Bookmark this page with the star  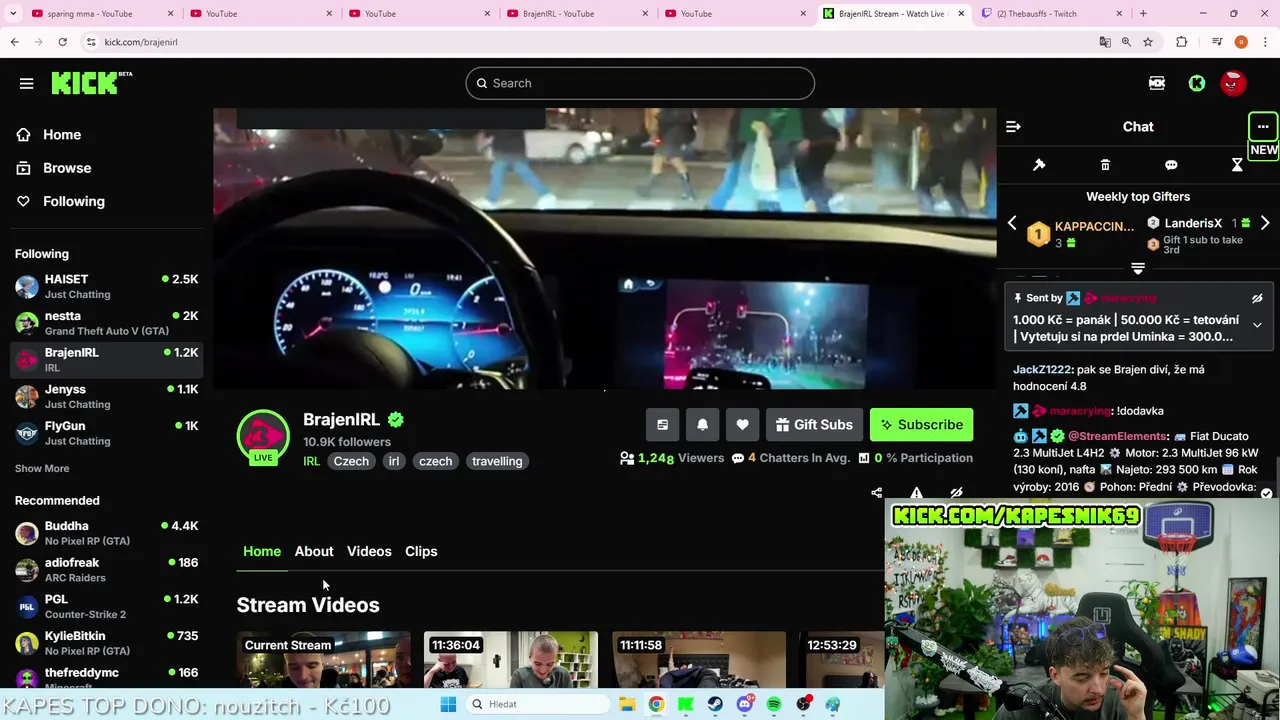coord(1148,42)
